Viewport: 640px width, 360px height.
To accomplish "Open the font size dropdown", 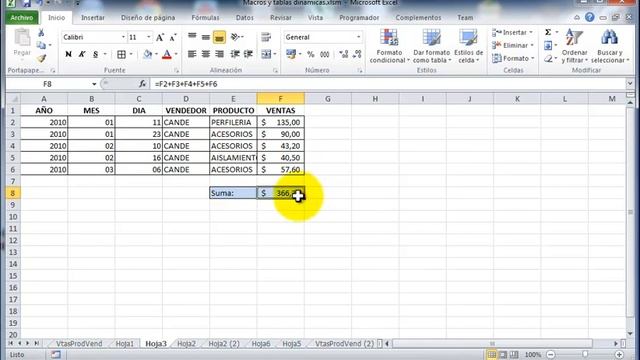I will click(149, 37).
